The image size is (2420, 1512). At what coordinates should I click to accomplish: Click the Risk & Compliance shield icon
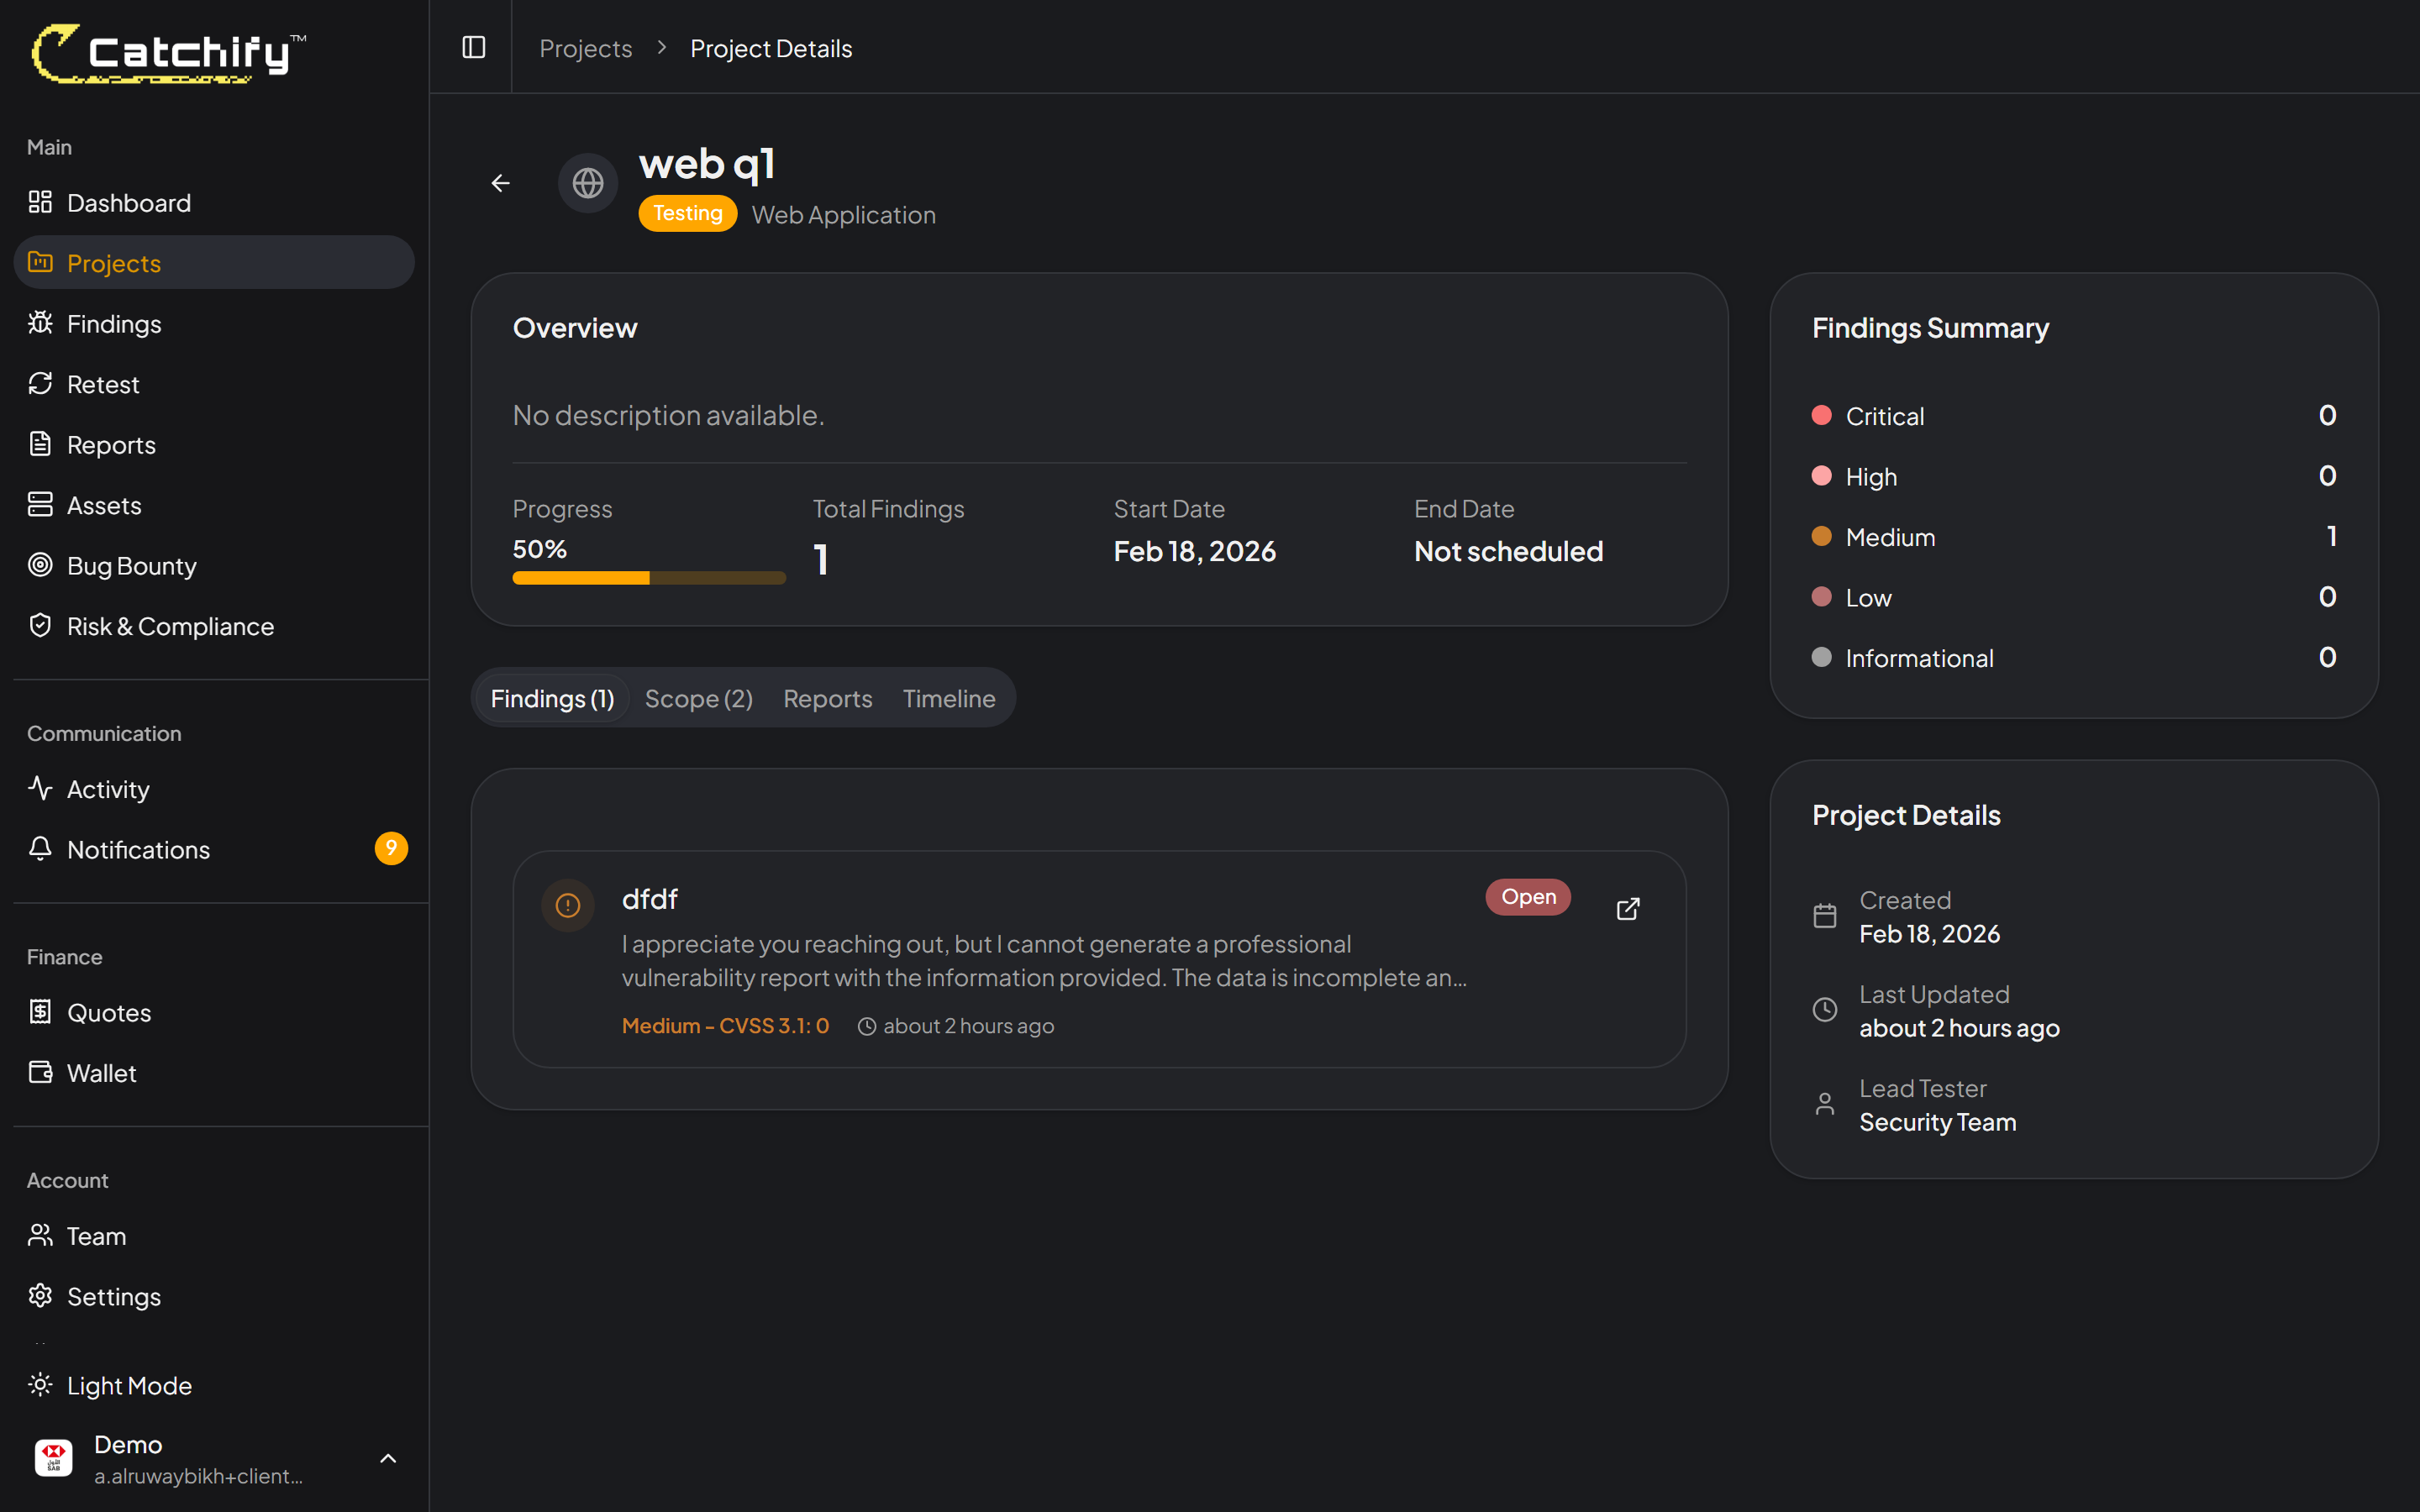click(41, 625)
